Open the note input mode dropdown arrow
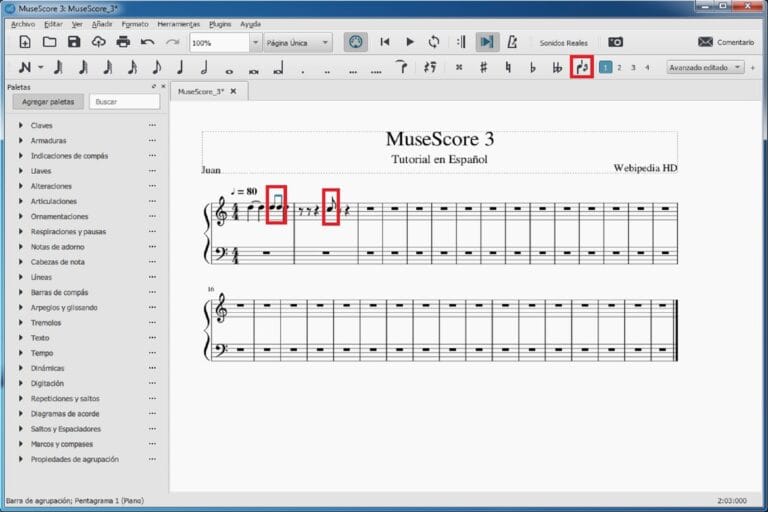 41,68
